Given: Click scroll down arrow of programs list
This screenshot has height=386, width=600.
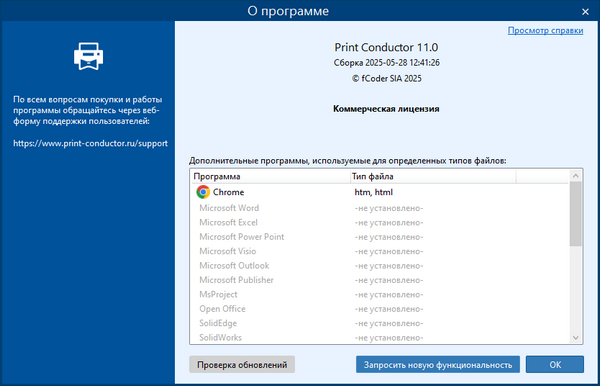Looking at the screenshot, I should [576, 338].
